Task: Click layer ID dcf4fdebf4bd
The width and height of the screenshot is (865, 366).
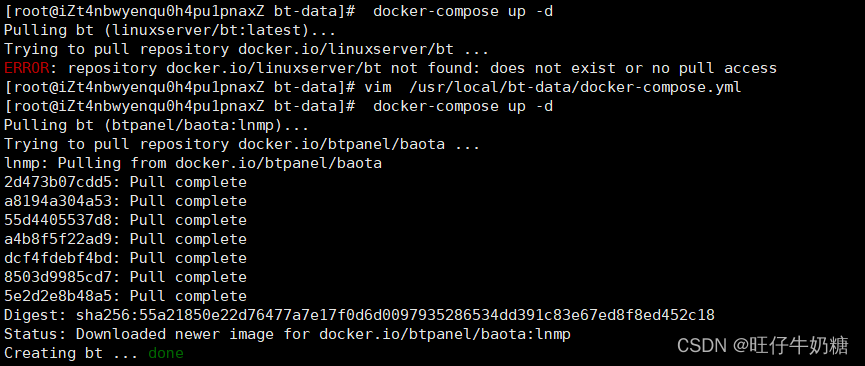Action: 58,258
